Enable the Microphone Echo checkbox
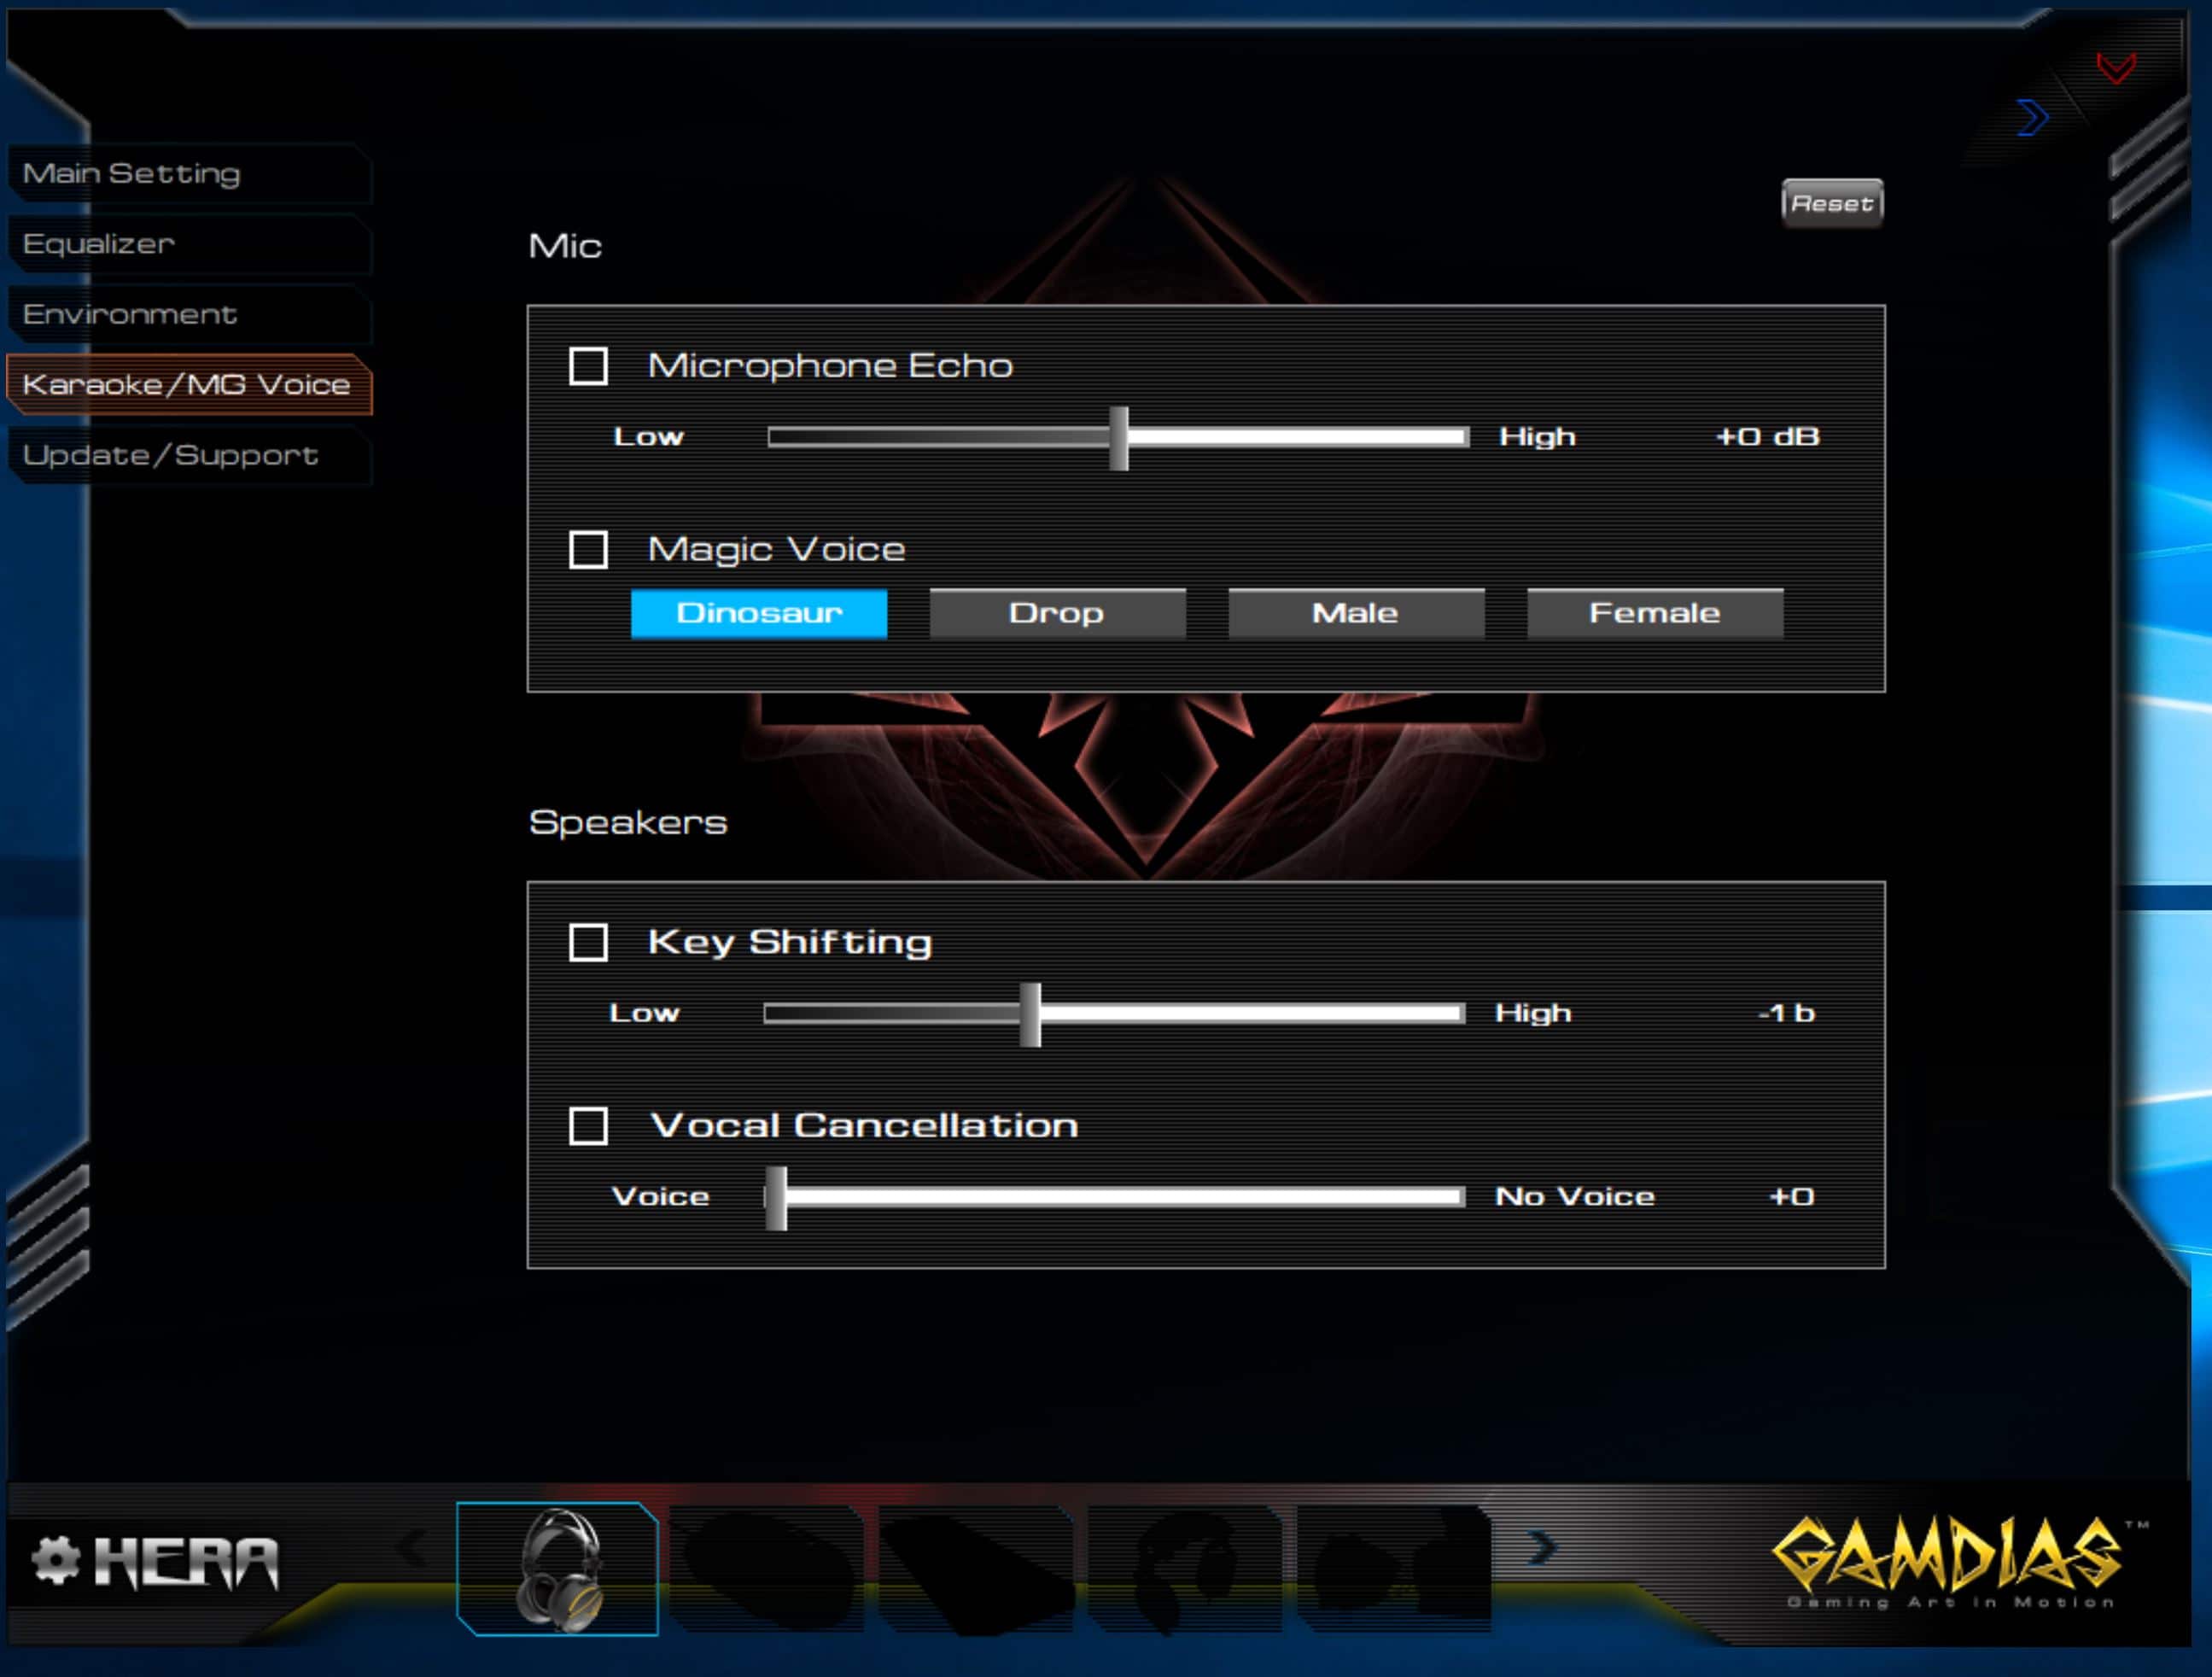Screen dimensions: 2212x1677 588,366
